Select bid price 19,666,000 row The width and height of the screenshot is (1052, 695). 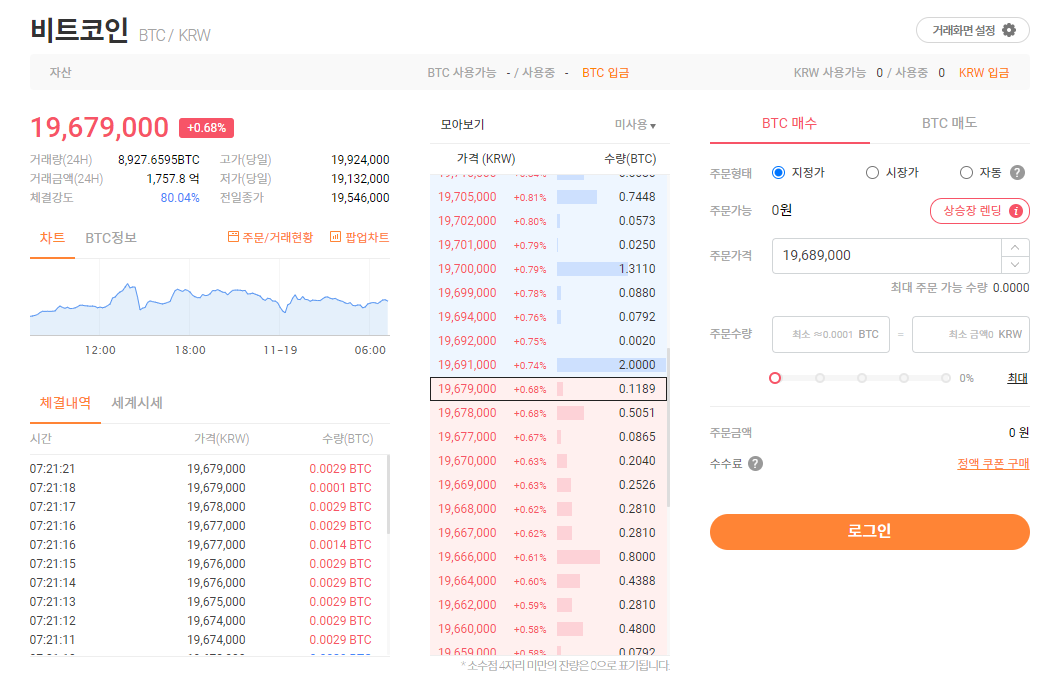click(x=548, y=557)
